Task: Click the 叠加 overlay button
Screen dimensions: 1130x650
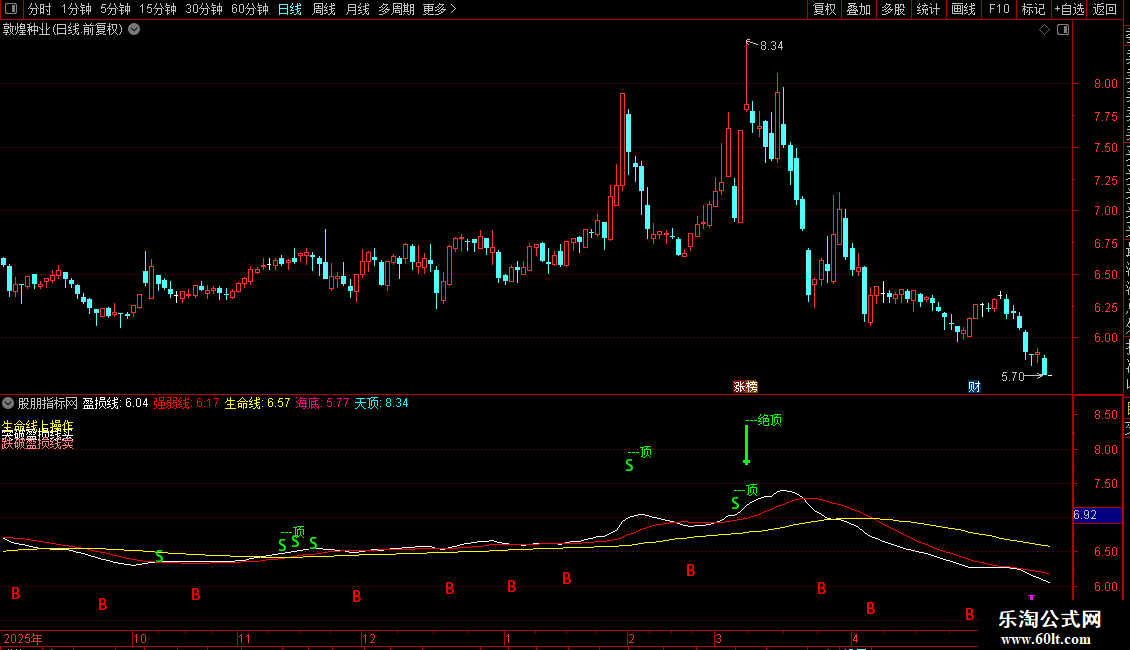Action: click(x=858, y=9)
